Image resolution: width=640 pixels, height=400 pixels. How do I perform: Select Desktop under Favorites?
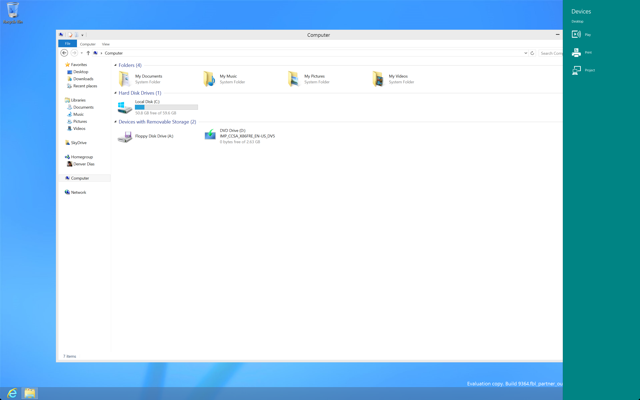(78, 72)
